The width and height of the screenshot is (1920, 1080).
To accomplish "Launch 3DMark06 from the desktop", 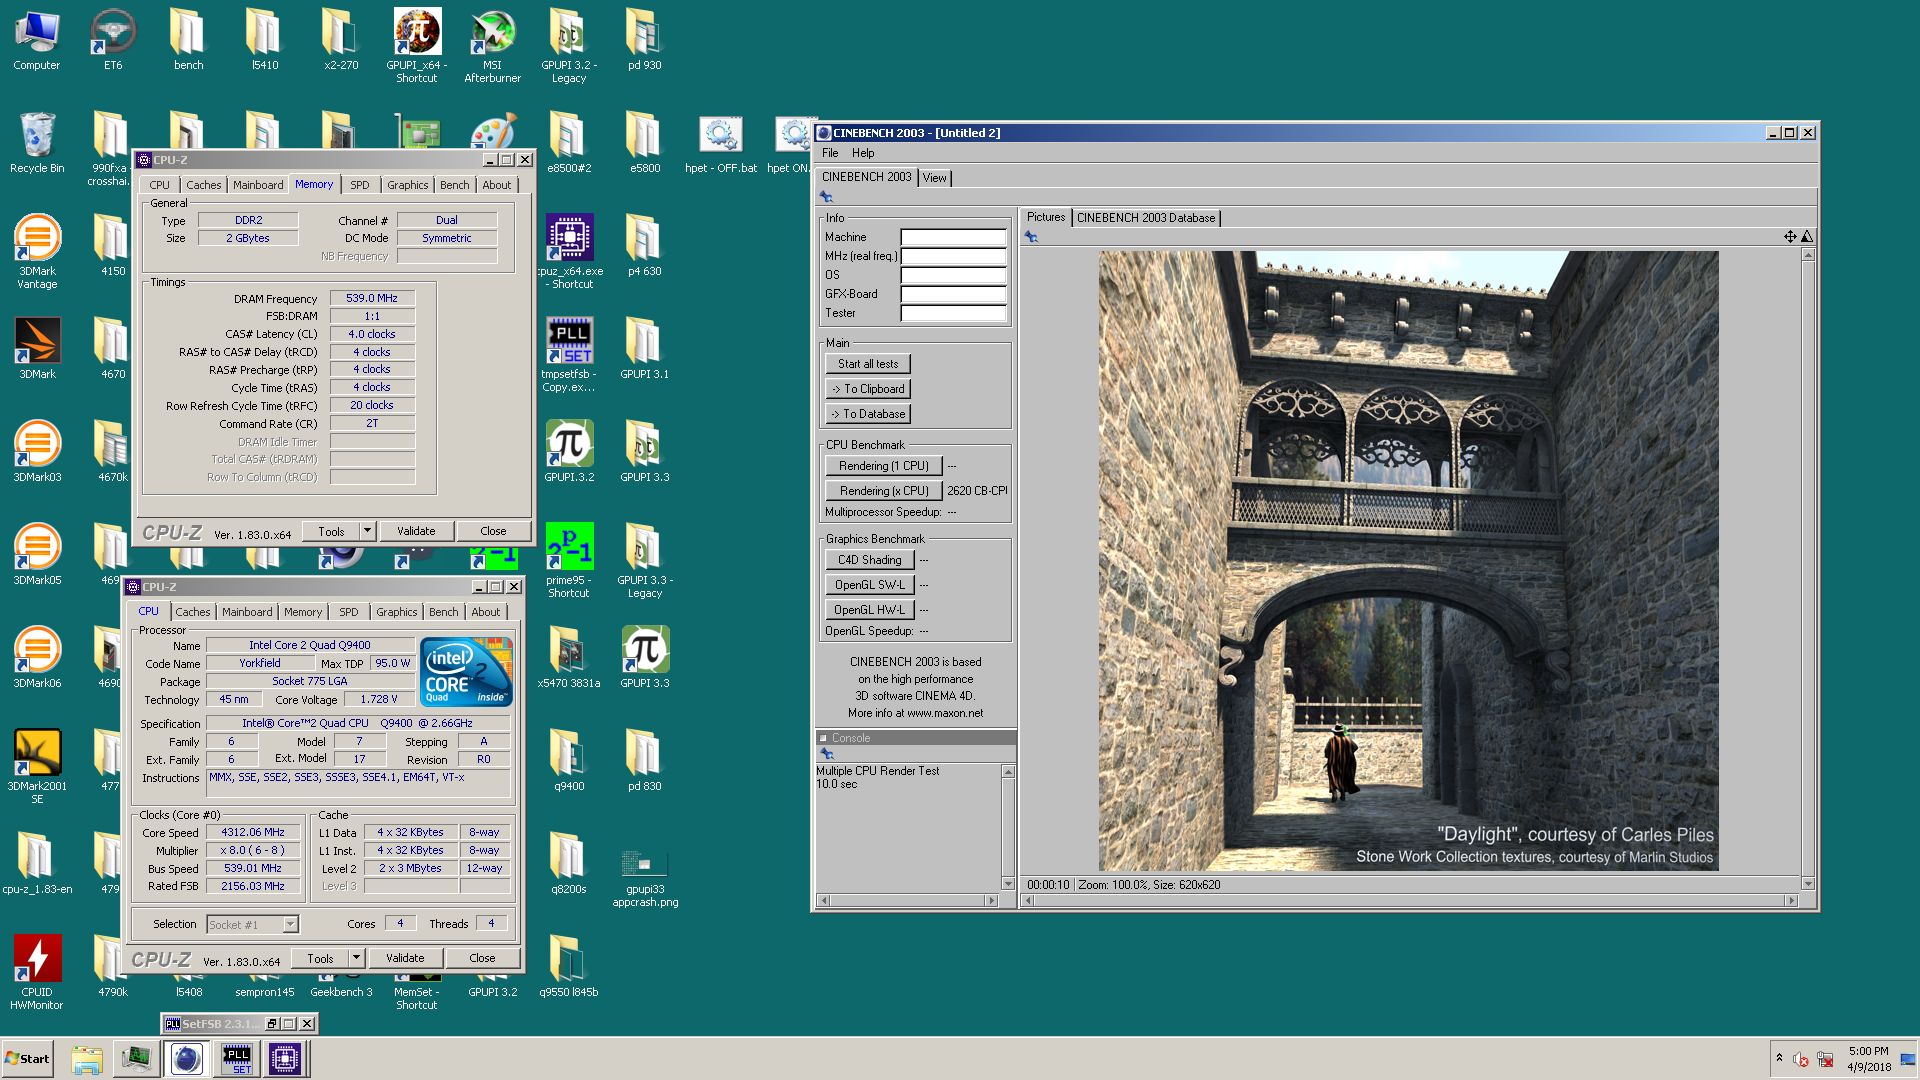I will pos(37,657).
